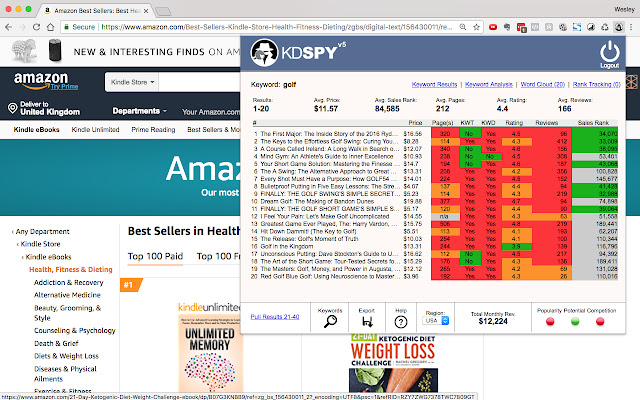This screenshot has width=640, height=400.
Task: Sort results by Reviews column header
Action: (x=547, y=122)
